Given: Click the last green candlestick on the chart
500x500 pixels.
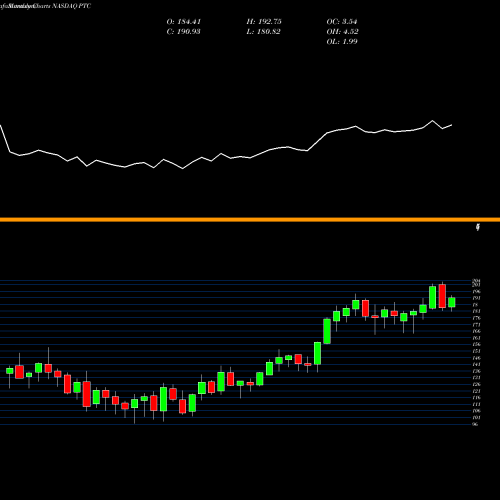Looking at the screenshot, I should 452,302.
